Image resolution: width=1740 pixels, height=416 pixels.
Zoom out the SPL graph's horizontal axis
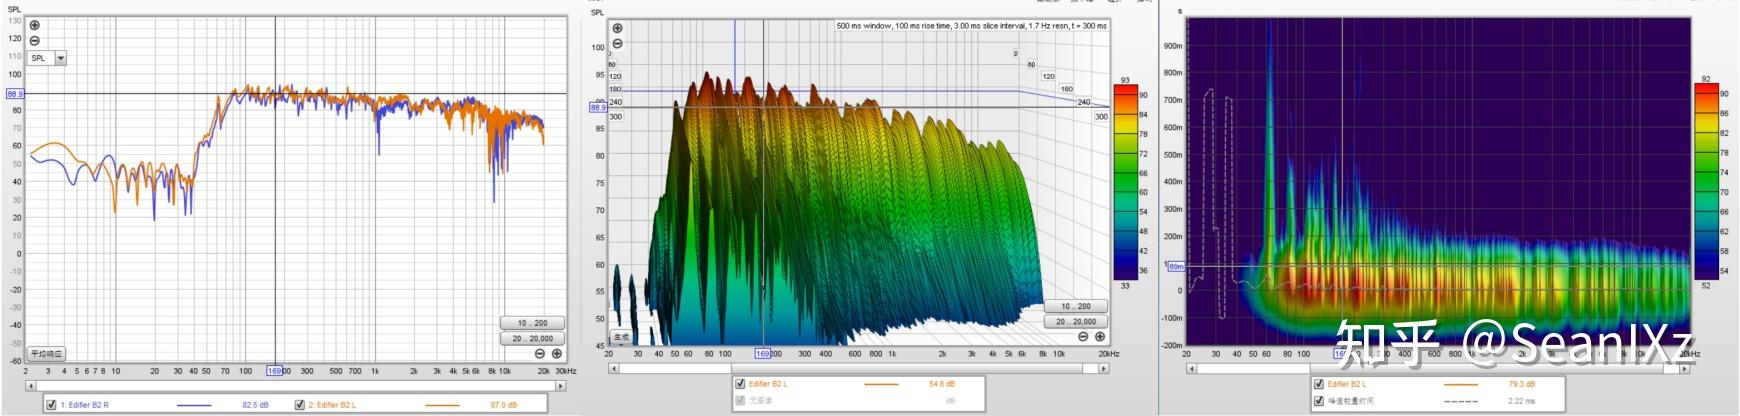[x=540, y=353]
